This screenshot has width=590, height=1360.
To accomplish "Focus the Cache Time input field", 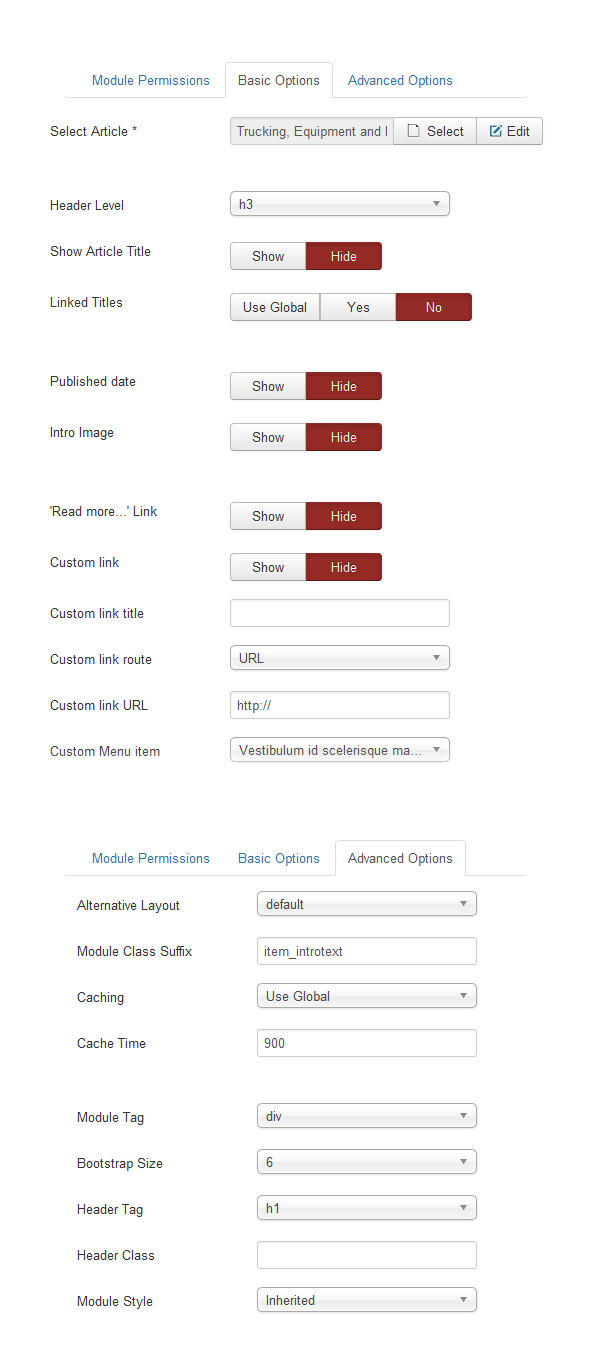I will pyautogui.click(x=367, y=1043).
